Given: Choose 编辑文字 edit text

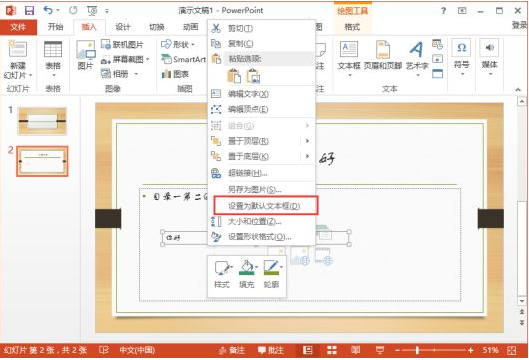Looking at the screenshot, I should click(x=261, y=94).
